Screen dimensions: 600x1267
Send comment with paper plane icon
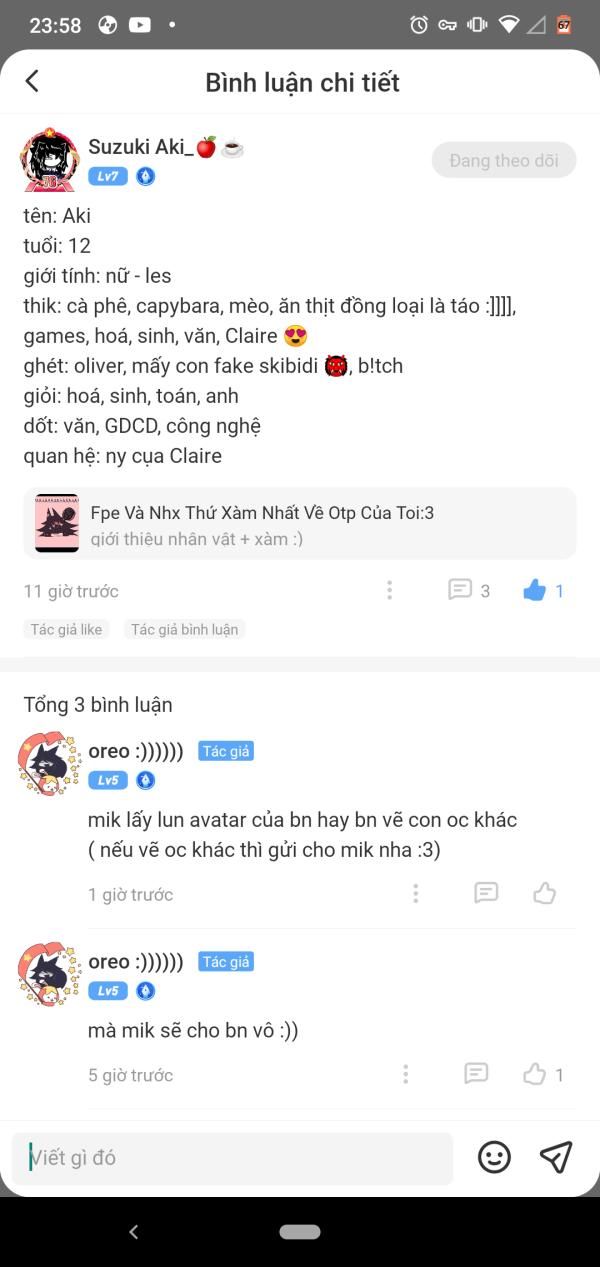pos(556,1157)
